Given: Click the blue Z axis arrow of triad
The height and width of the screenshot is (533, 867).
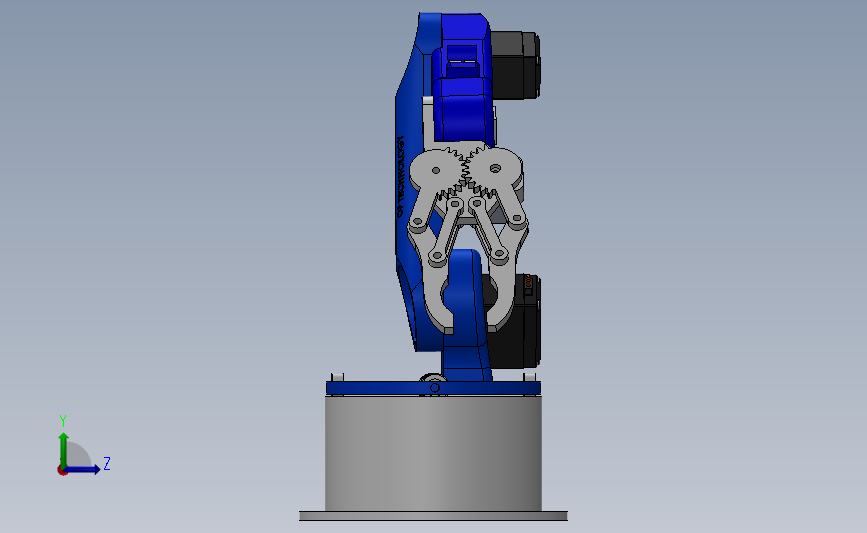Looking at the screenshot, I should coord(83,469).
